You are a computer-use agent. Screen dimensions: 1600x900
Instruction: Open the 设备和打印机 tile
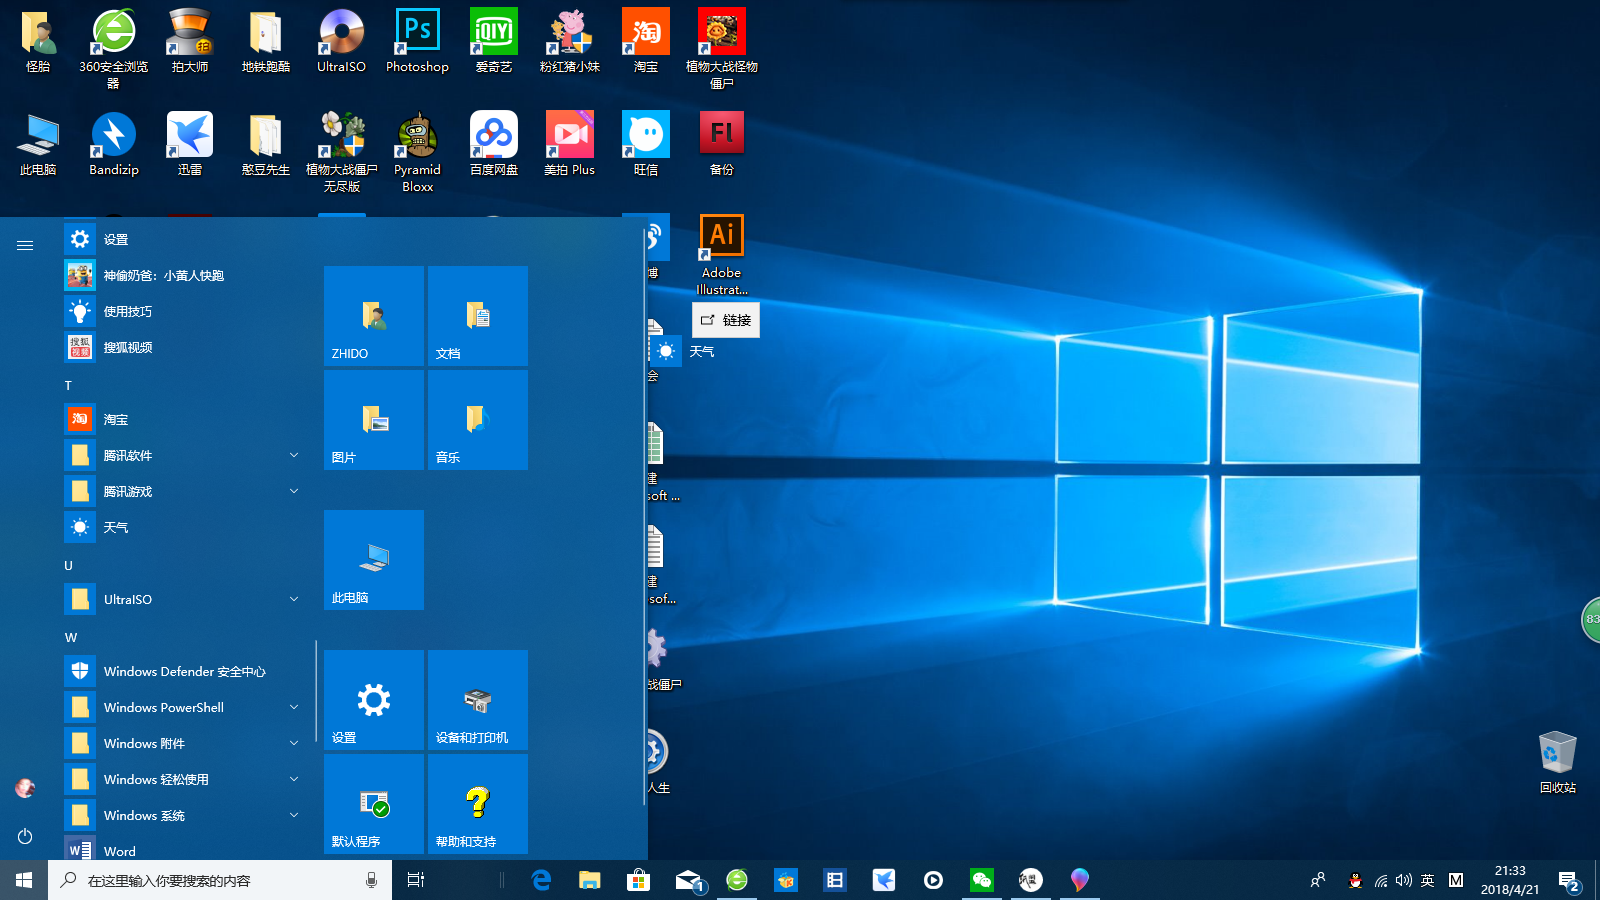tap(478, 700)
